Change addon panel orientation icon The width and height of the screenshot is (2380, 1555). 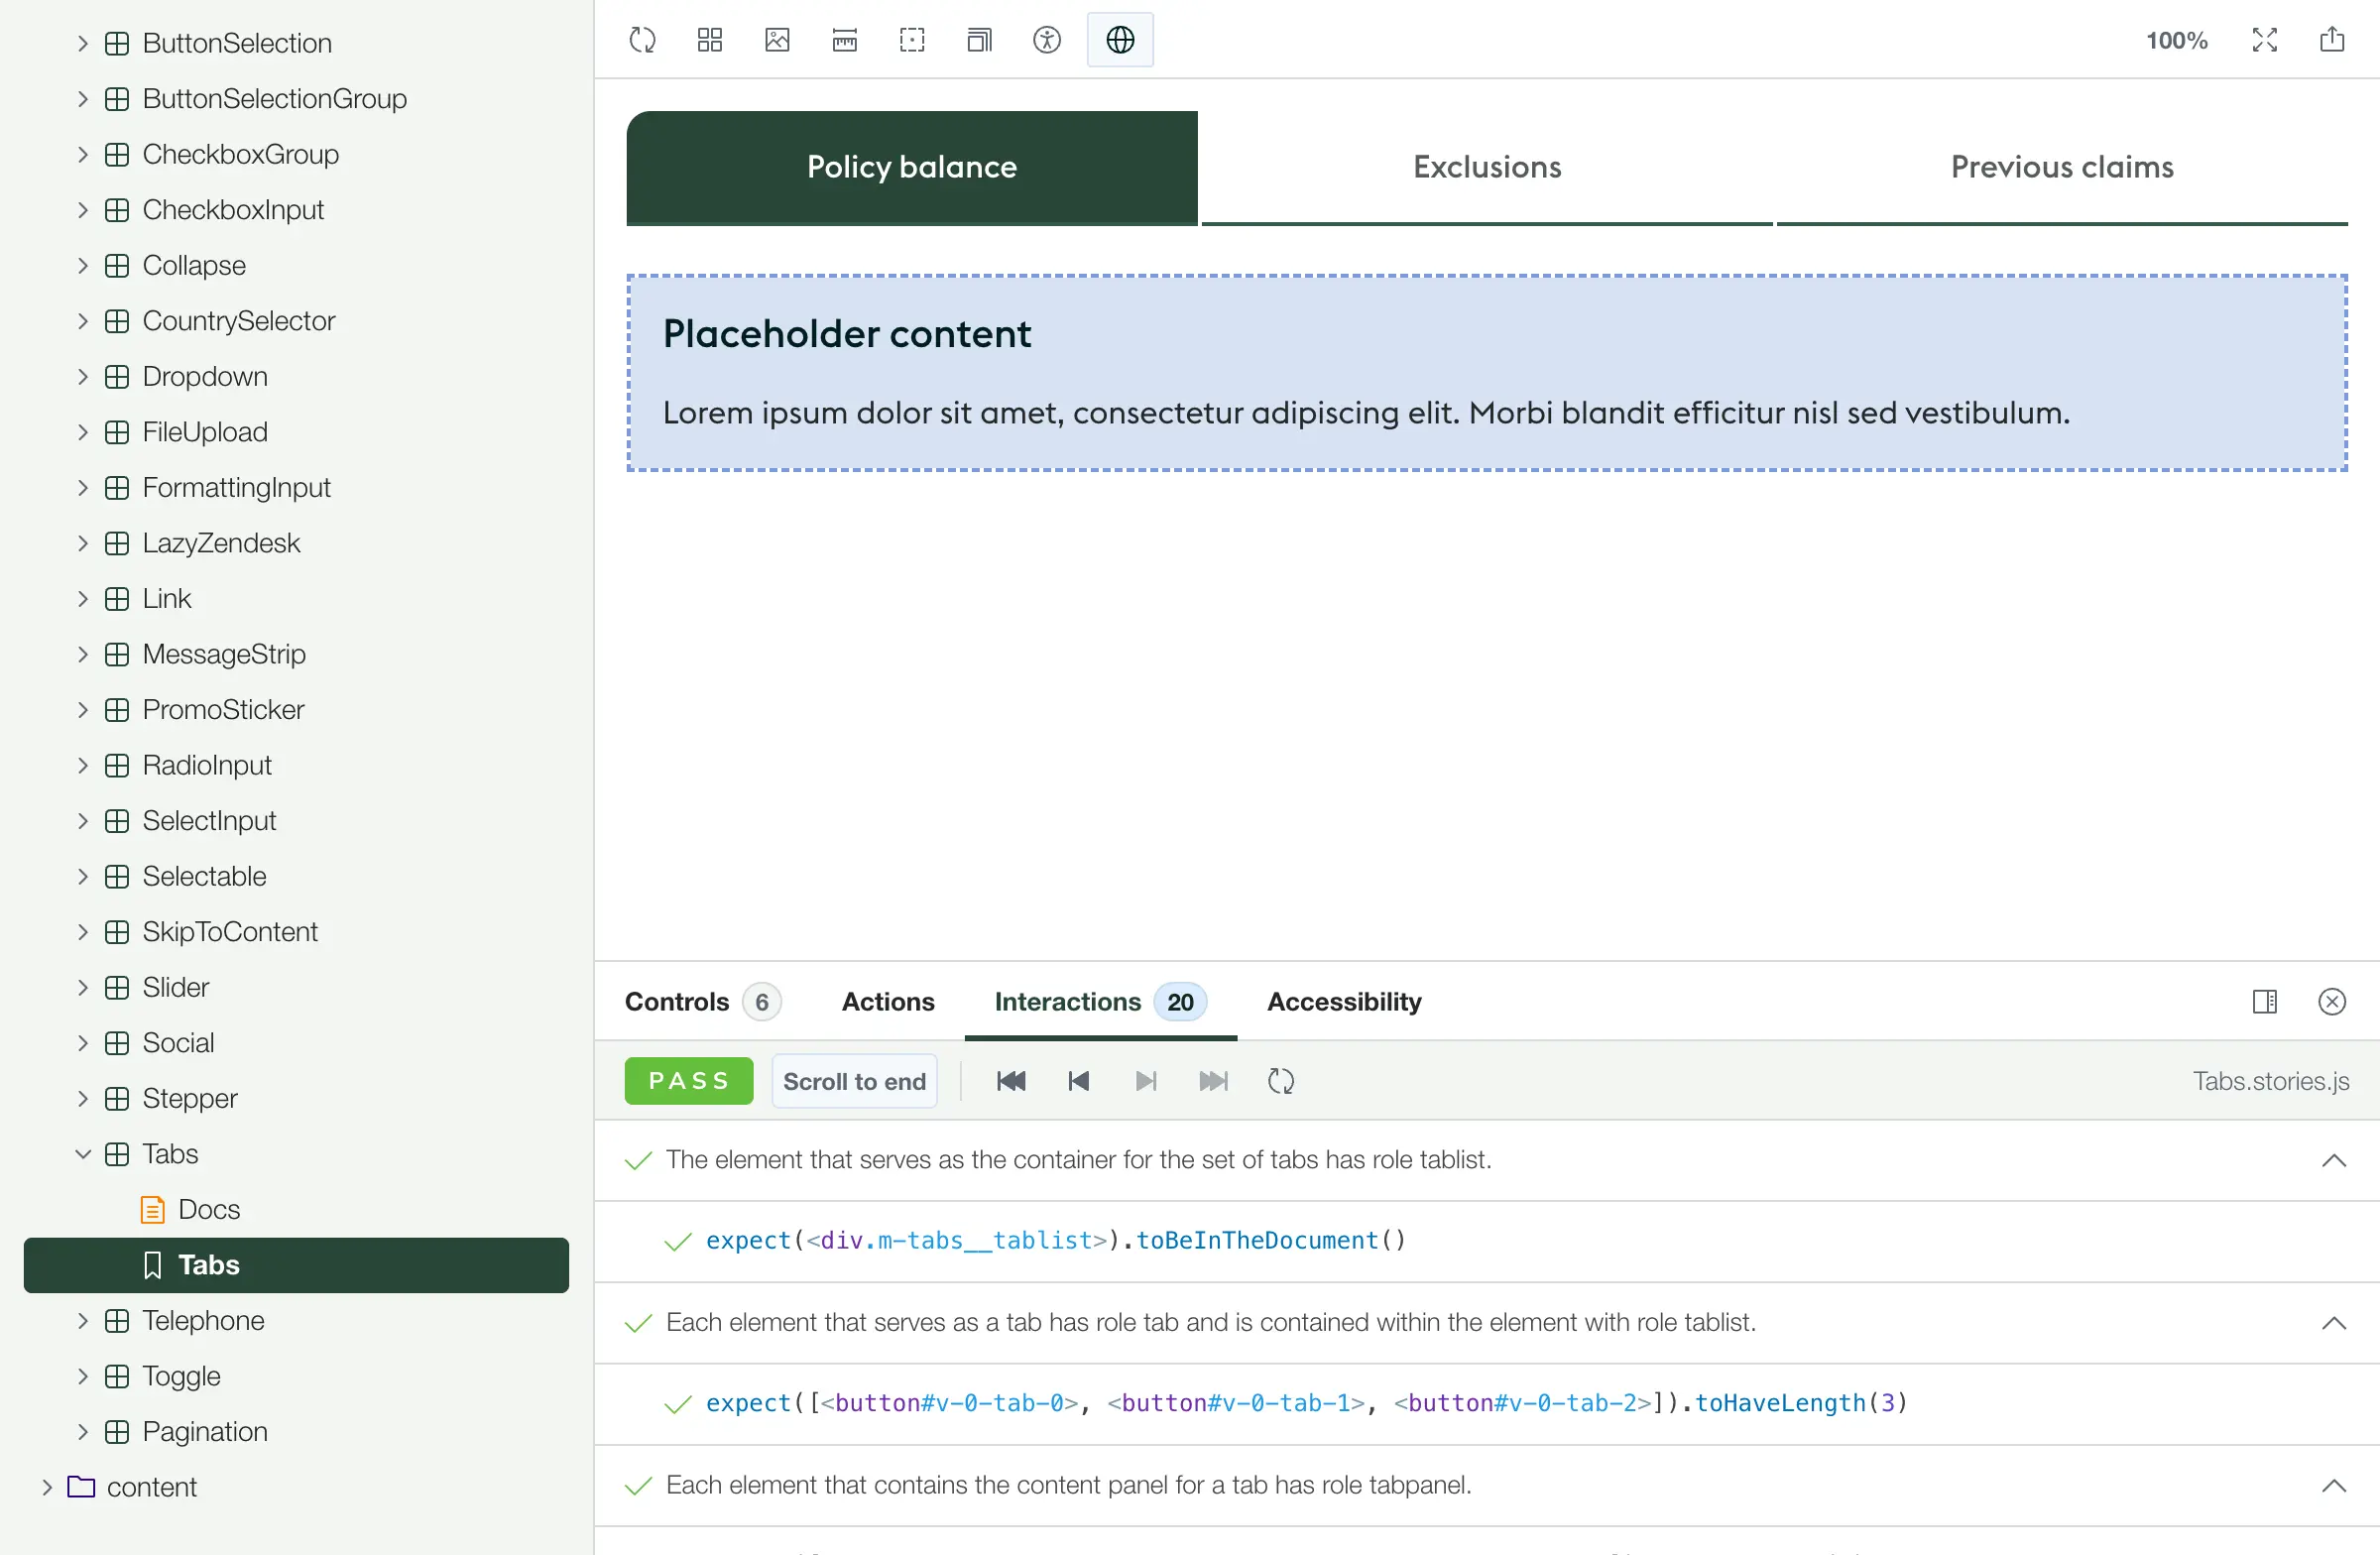click(2265, 1002)
